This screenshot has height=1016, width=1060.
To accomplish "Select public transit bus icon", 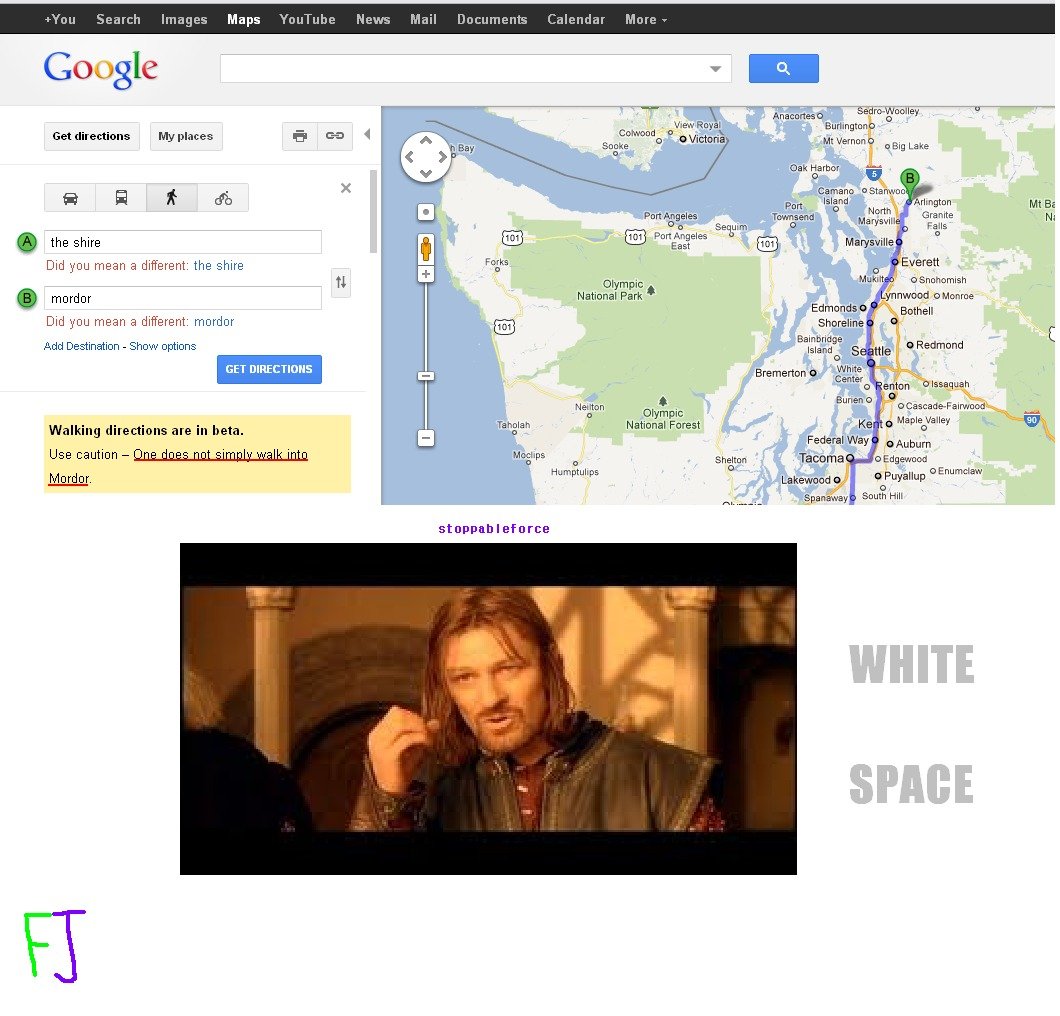I will coord(121,198).
